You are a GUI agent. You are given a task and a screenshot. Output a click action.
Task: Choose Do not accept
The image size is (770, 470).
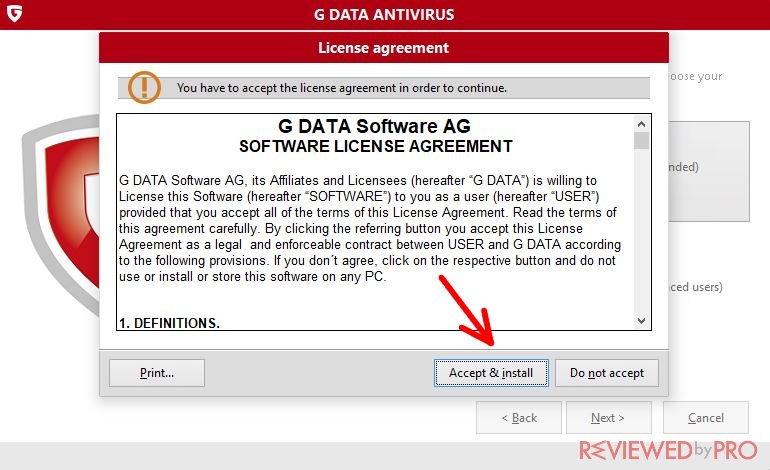pos(606,373)
